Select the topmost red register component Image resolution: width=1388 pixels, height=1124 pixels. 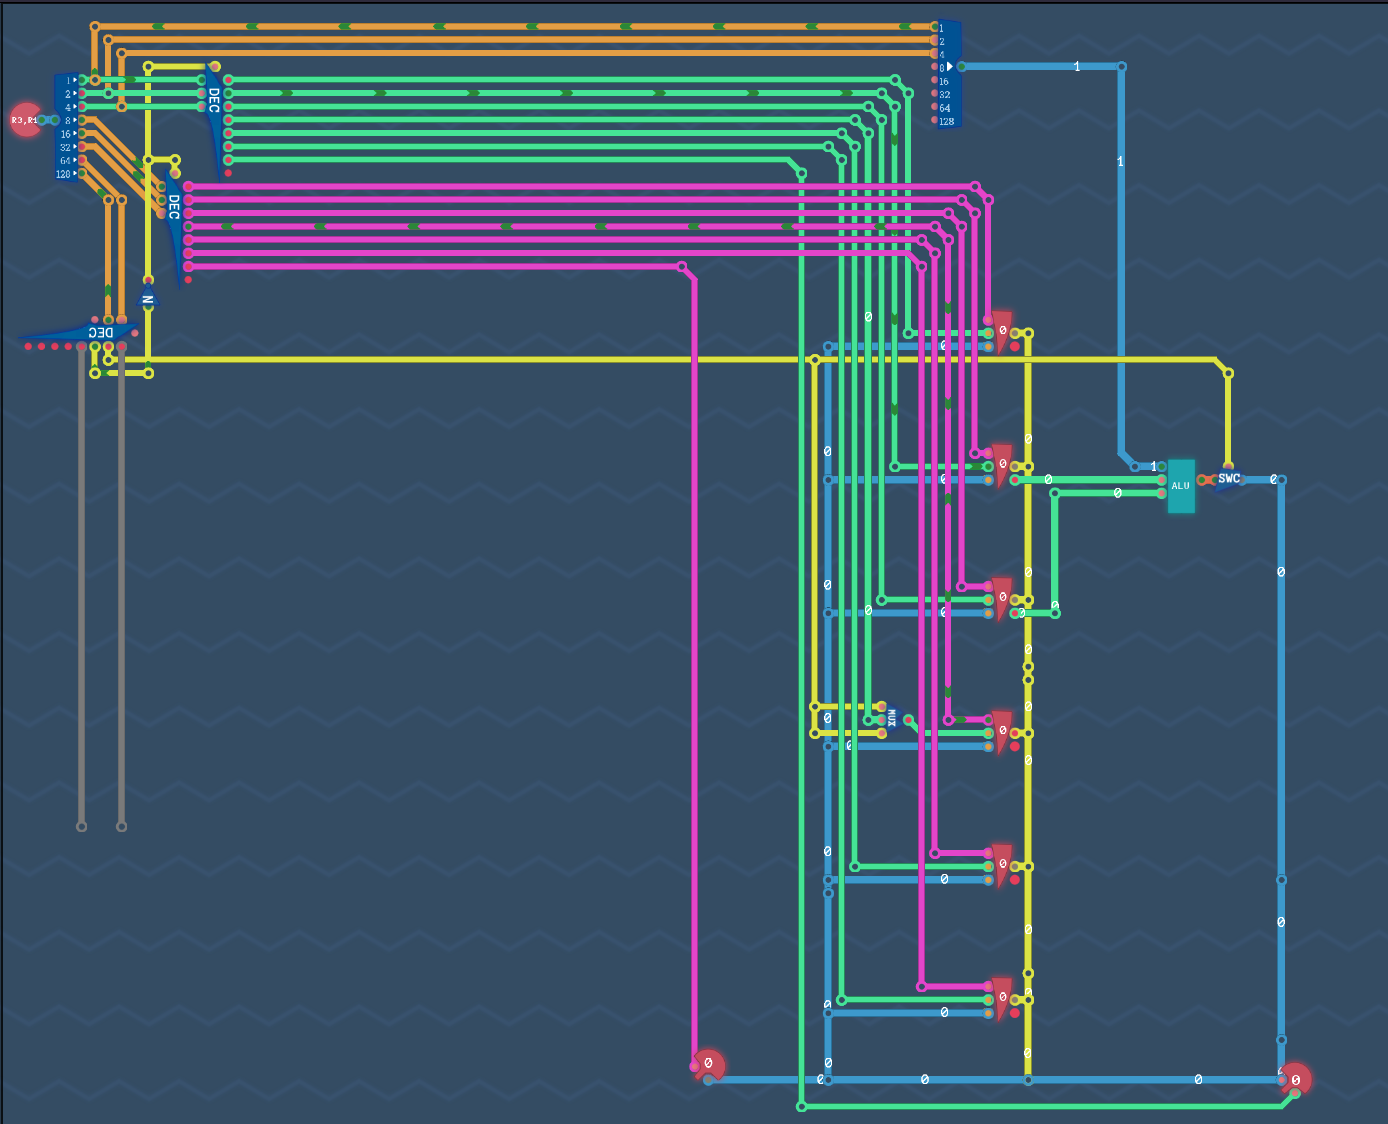1002,332
